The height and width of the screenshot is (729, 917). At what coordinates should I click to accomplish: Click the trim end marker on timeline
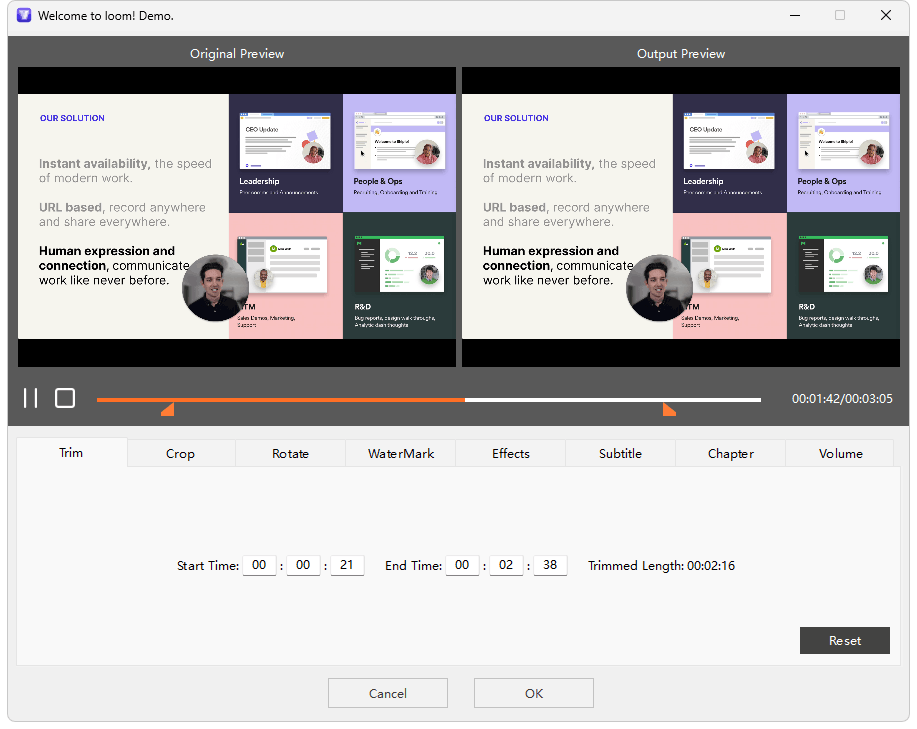[669, 409]
